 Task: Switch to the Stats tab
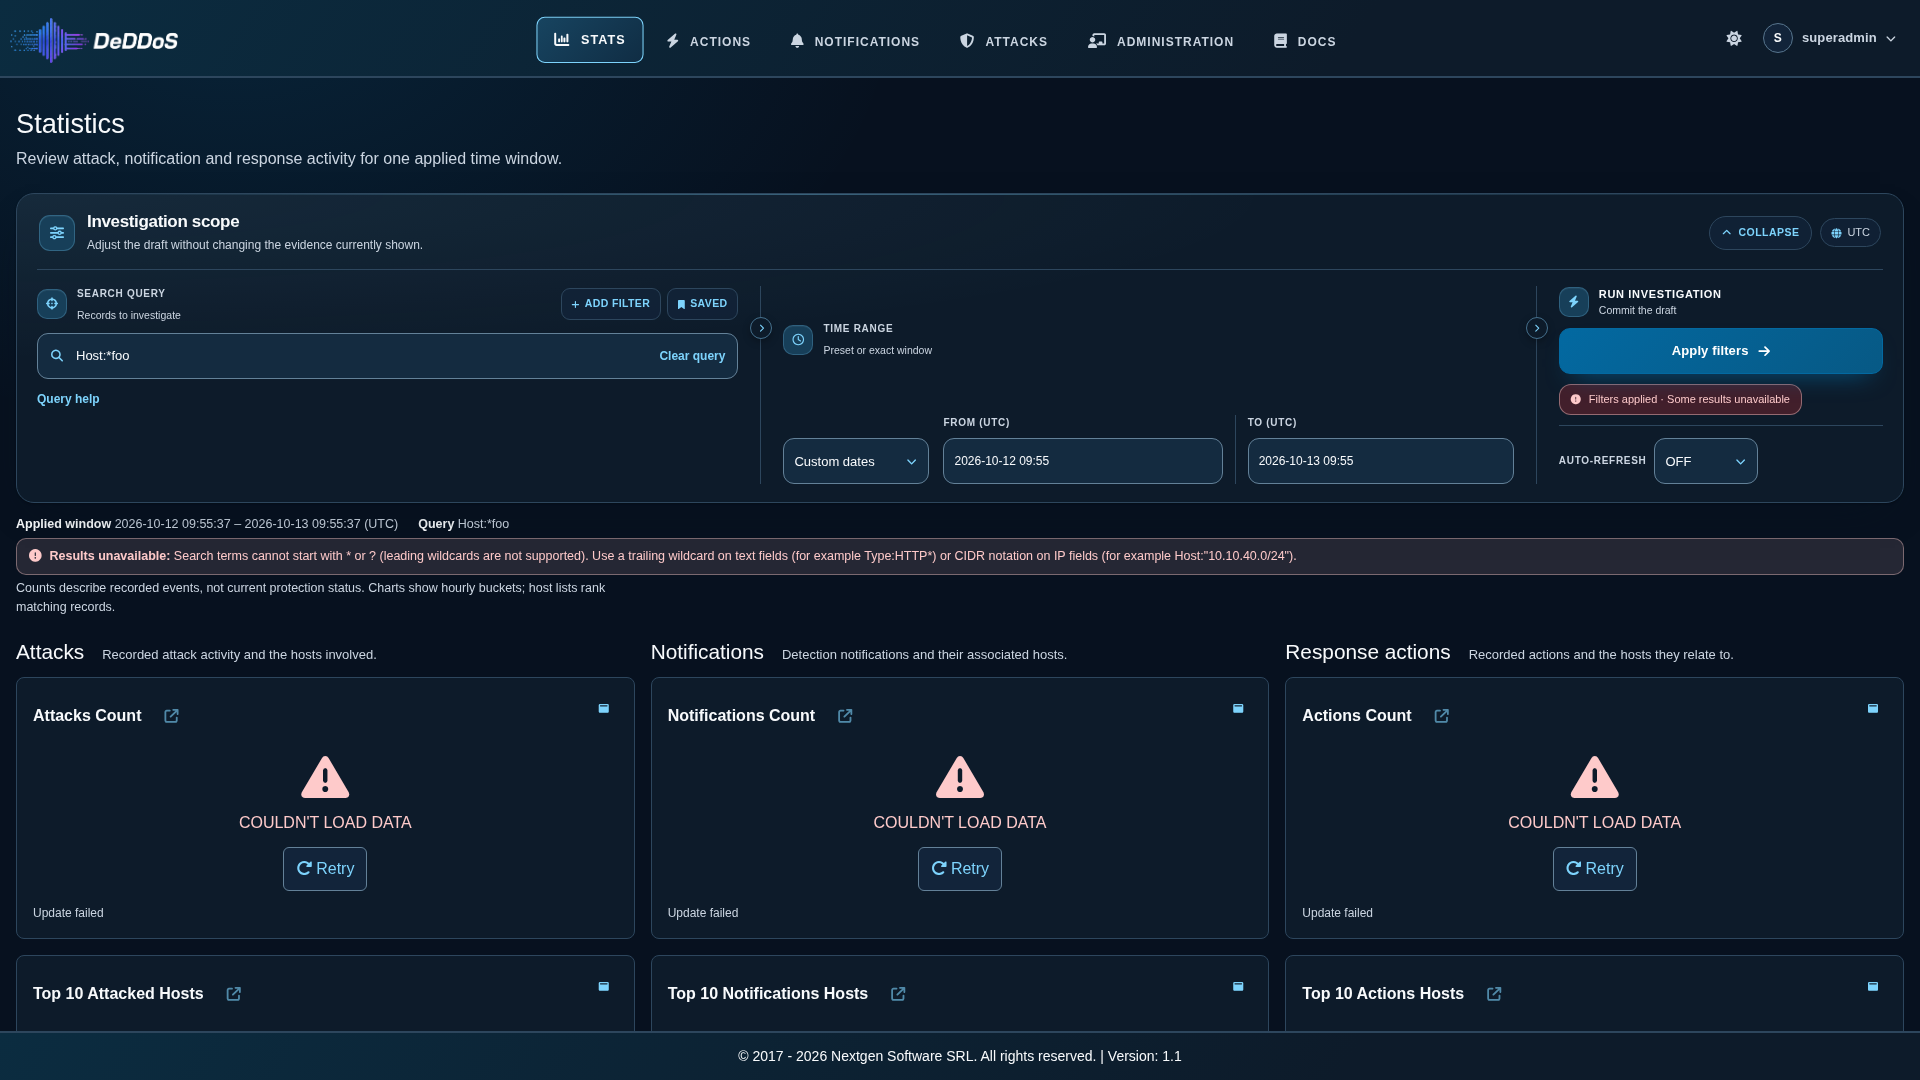coord(590,40)
